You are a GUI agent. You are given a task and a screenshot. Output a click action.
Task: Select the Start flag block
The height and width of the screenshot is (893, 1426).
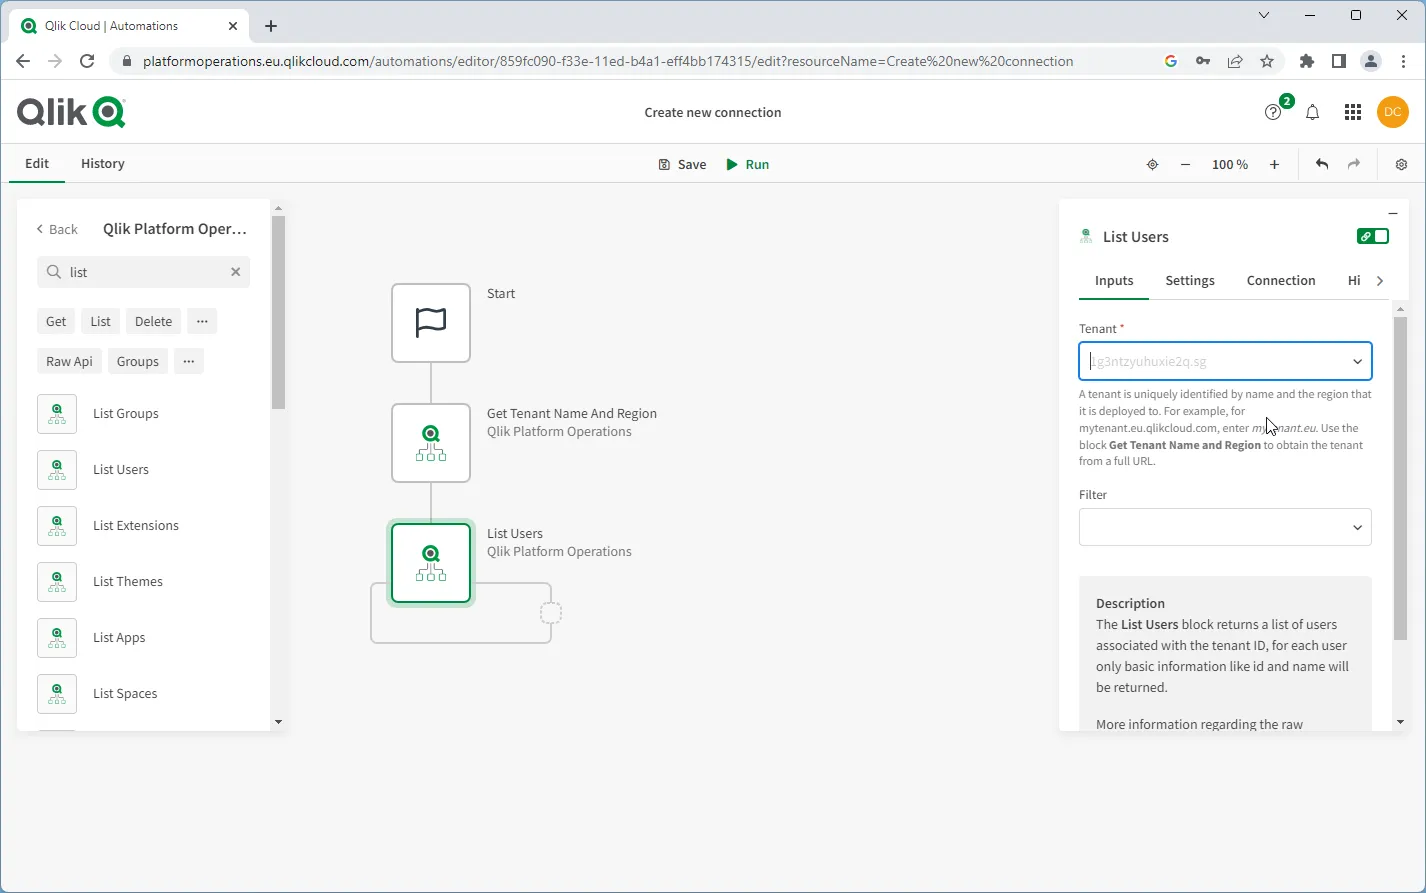[x=431, y=323]
